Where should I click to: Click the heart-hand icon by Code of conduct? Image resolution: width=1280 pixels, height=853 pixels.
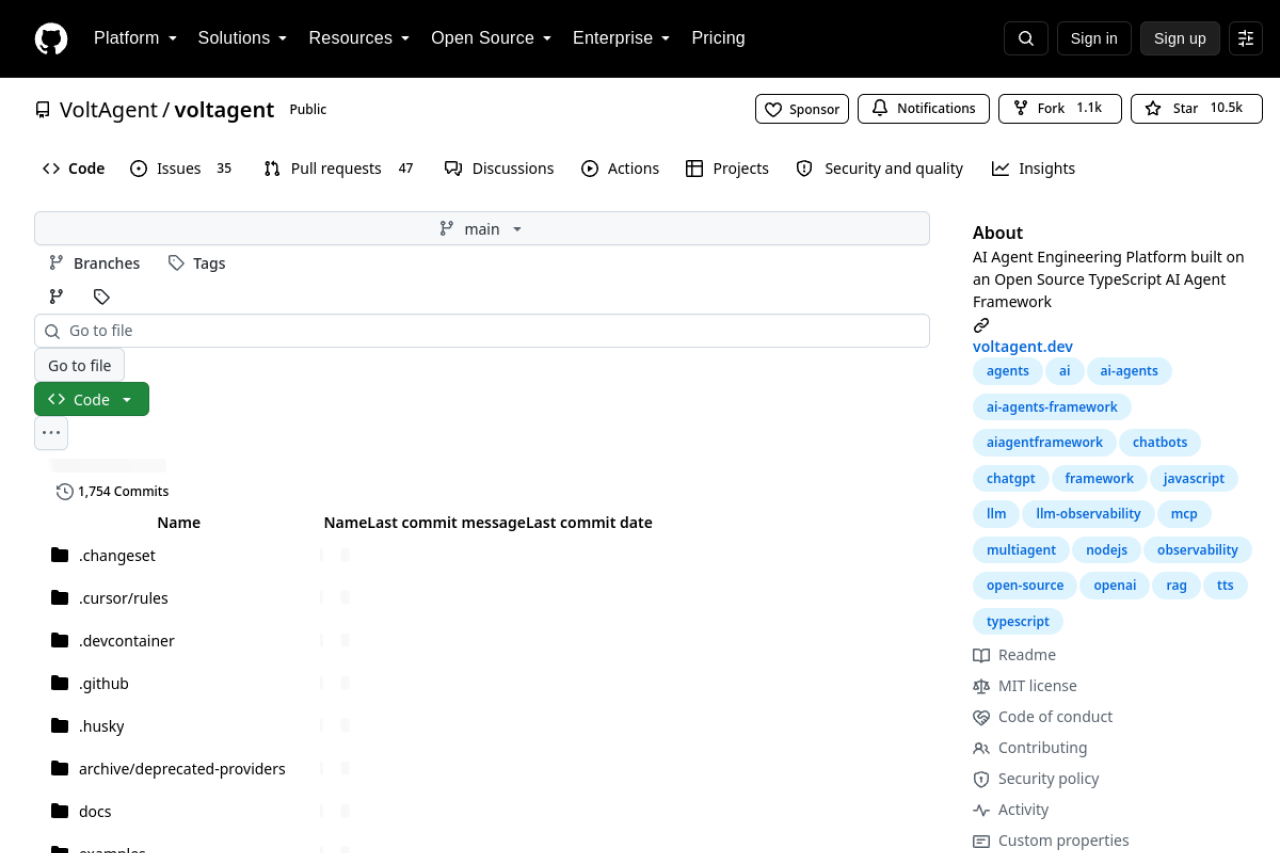tap(981, 717)
